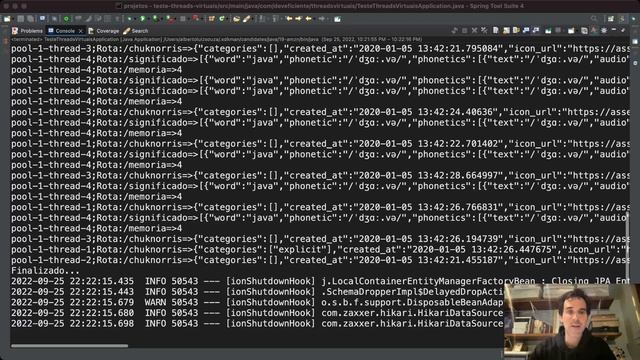The width and height of the screenshot is (640, 360).
Task: Click the green New Java Class icon
Action: tap(222, 19)
